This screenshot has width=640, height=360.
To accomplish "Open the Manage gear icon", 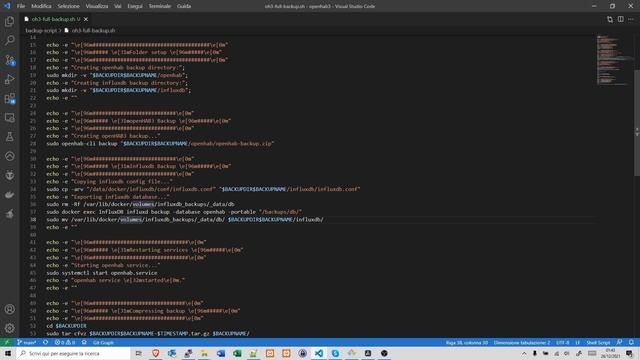I will pos(9,328).
